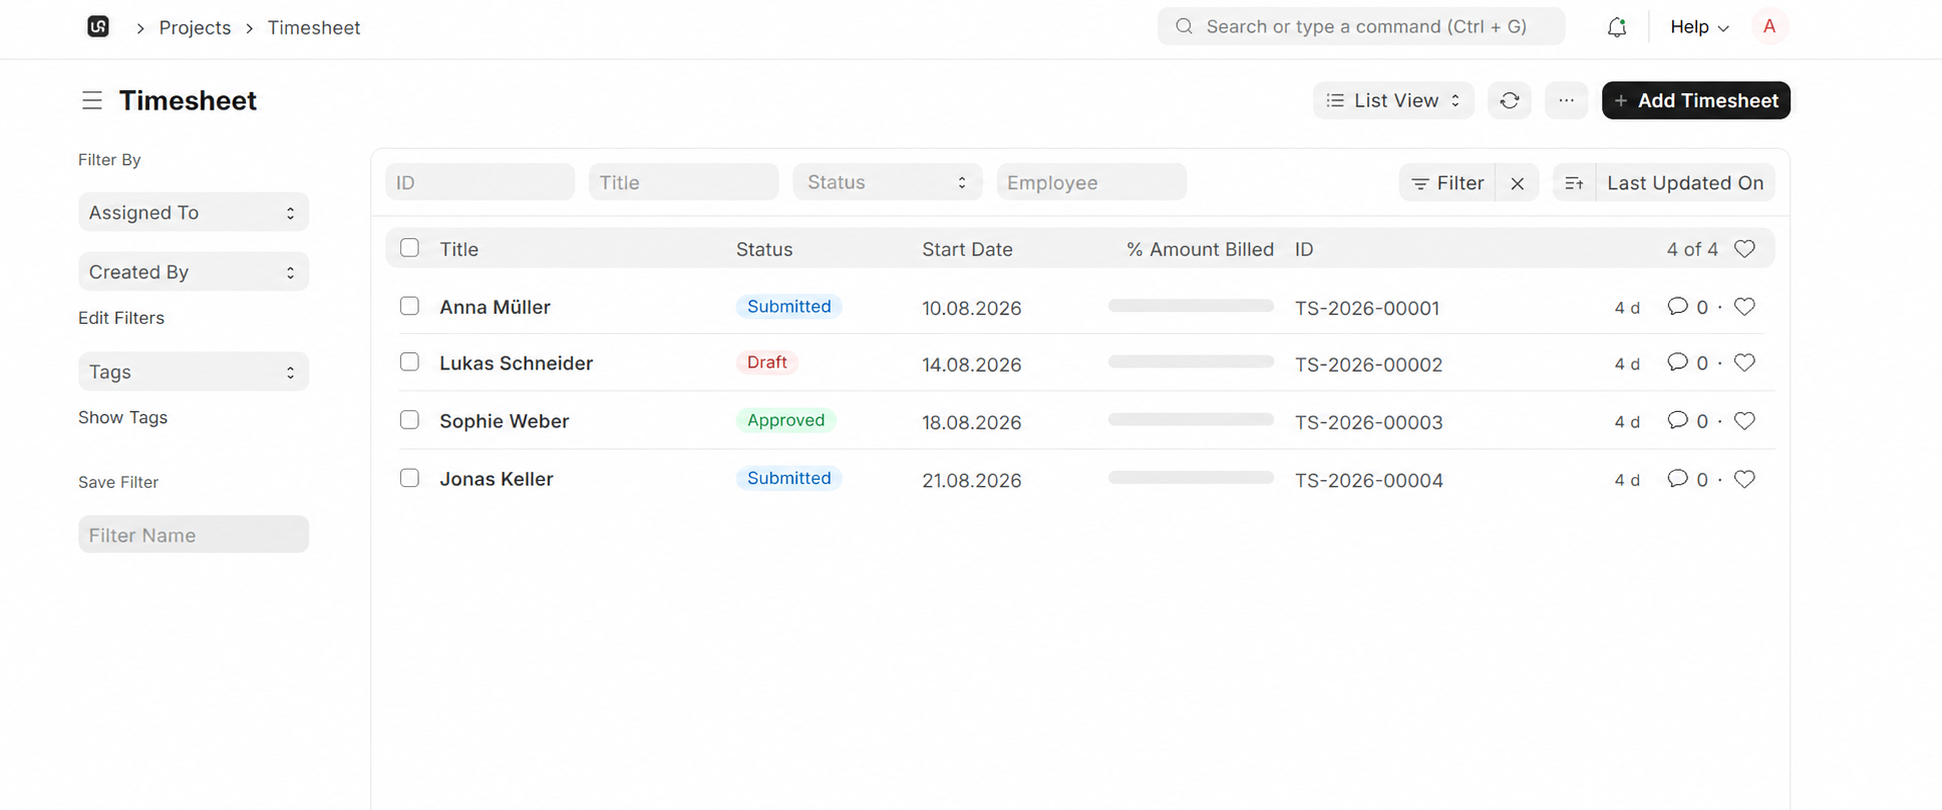Go to Projects breadcrumb

click(x=195, y=28)
